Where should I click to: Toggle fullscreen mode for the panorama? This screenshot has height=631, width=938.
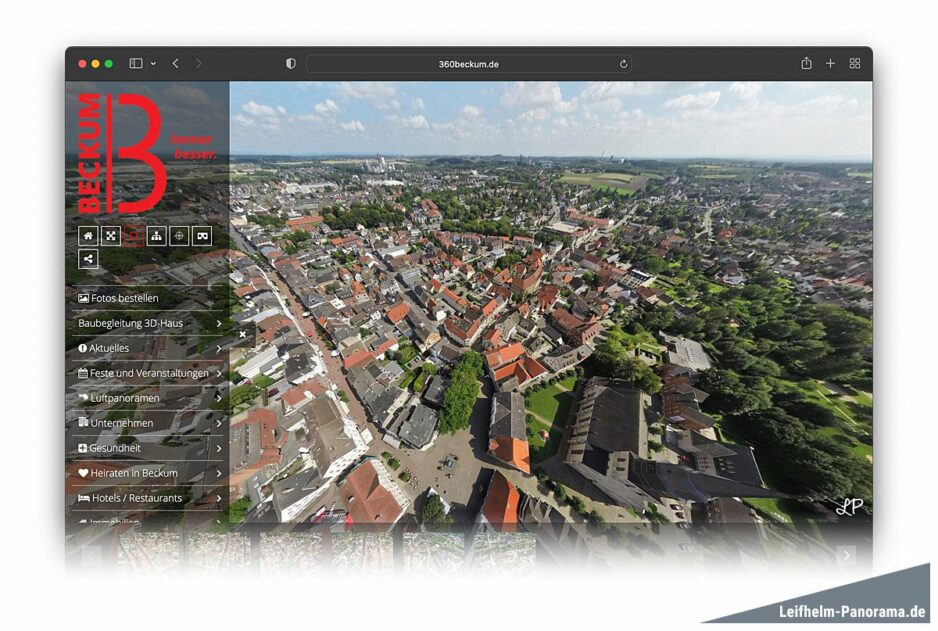click(110, 236)
